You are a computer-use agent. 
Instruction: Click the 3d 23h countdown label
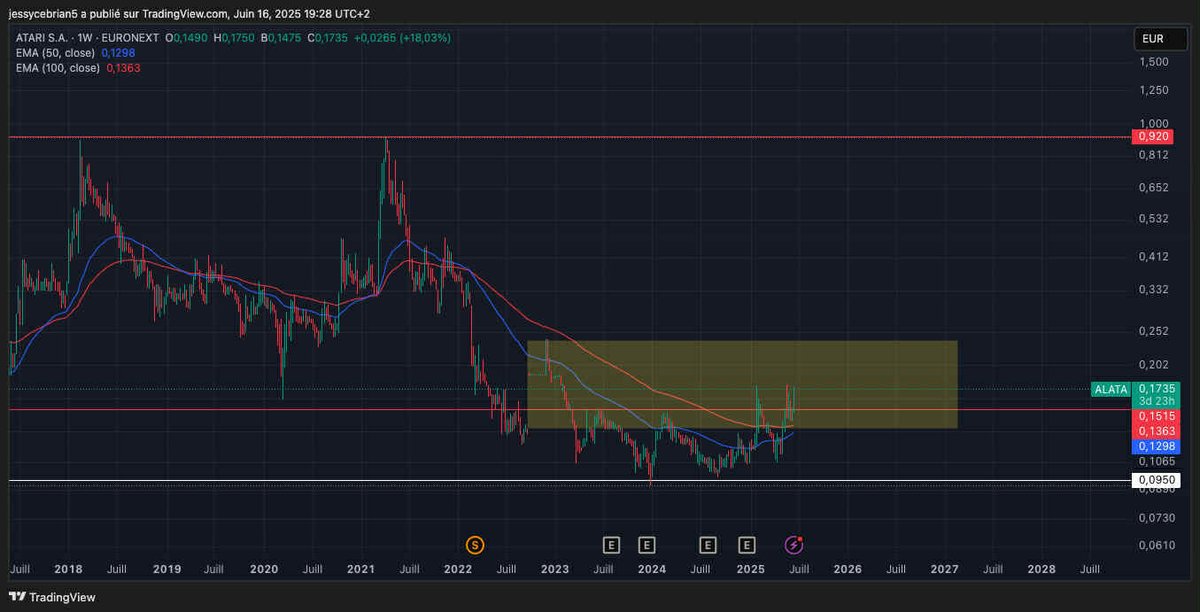(x=1157, y=401)
